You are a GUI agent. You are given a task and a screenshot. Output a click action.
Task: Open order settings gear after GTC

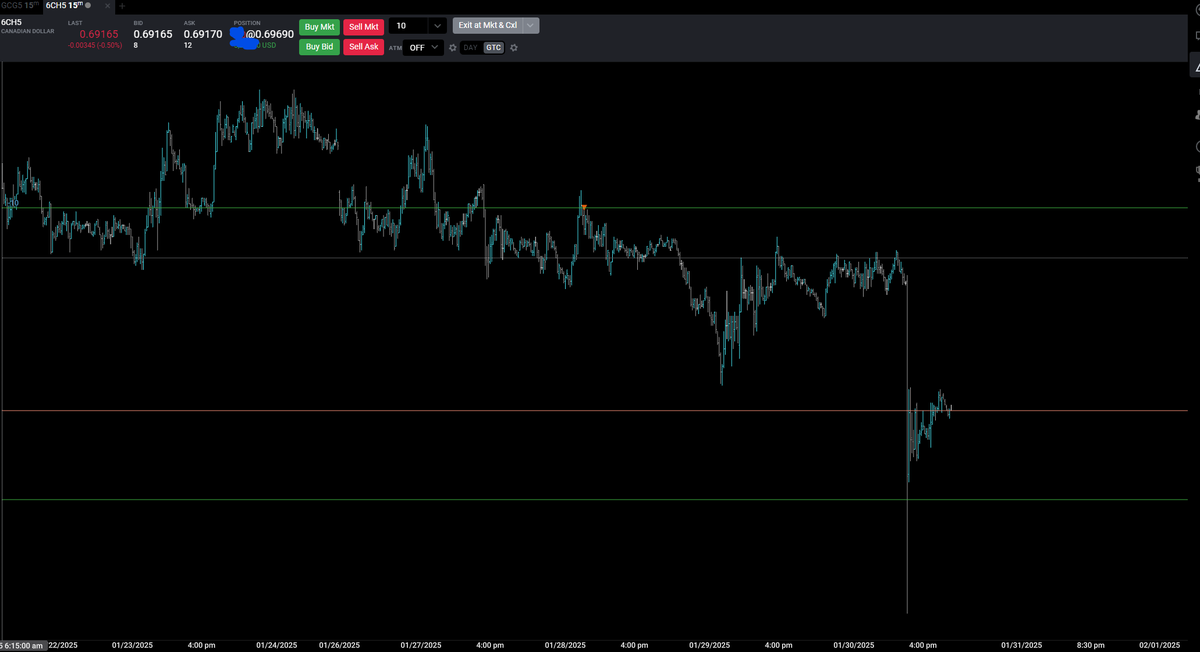514,47
